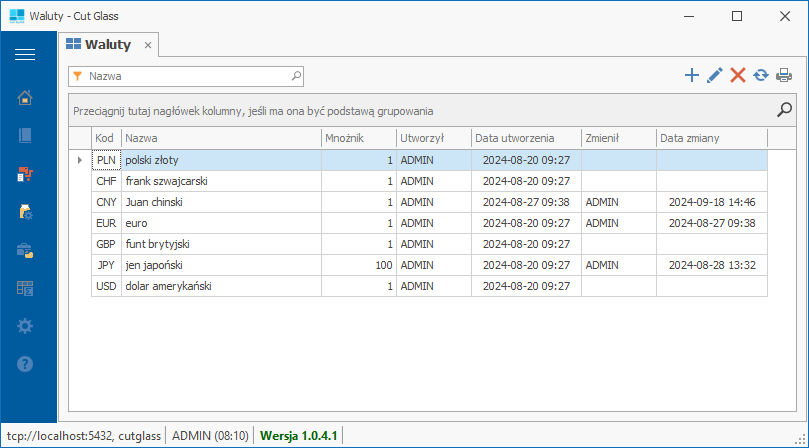The image size is (809, 448).
Task: Sort by the Mnożnik column header
Action: pos(357,138)
